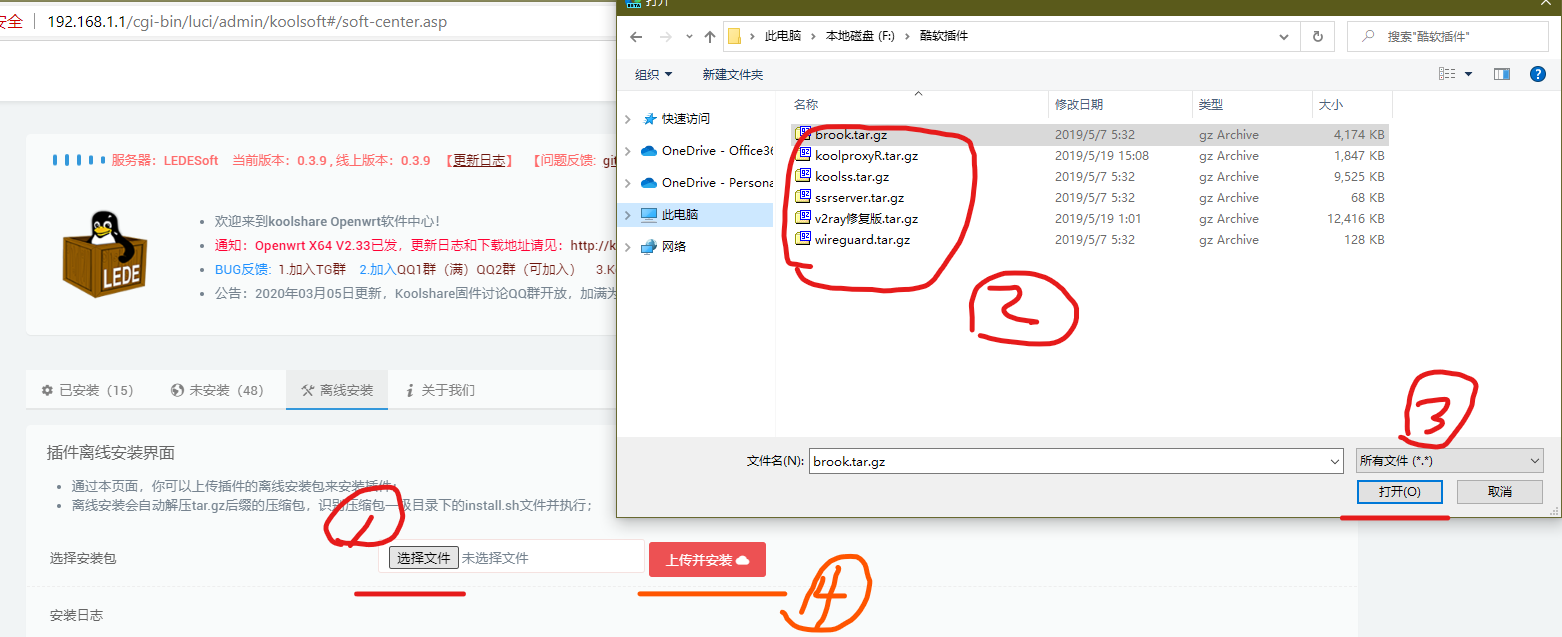Refresh the file dialog folder view
This screenshot has height=637, width=1562.
click(1317, 36)
